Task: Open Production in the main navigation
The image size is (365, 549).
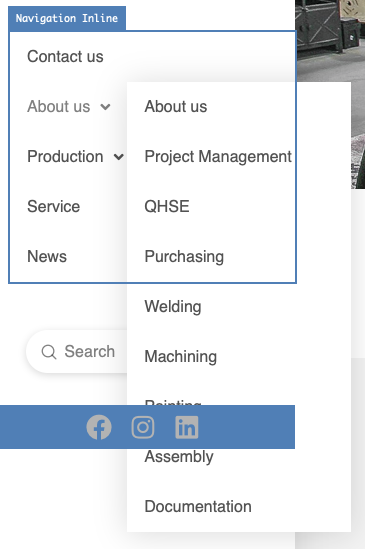Action: coord(65,157)
